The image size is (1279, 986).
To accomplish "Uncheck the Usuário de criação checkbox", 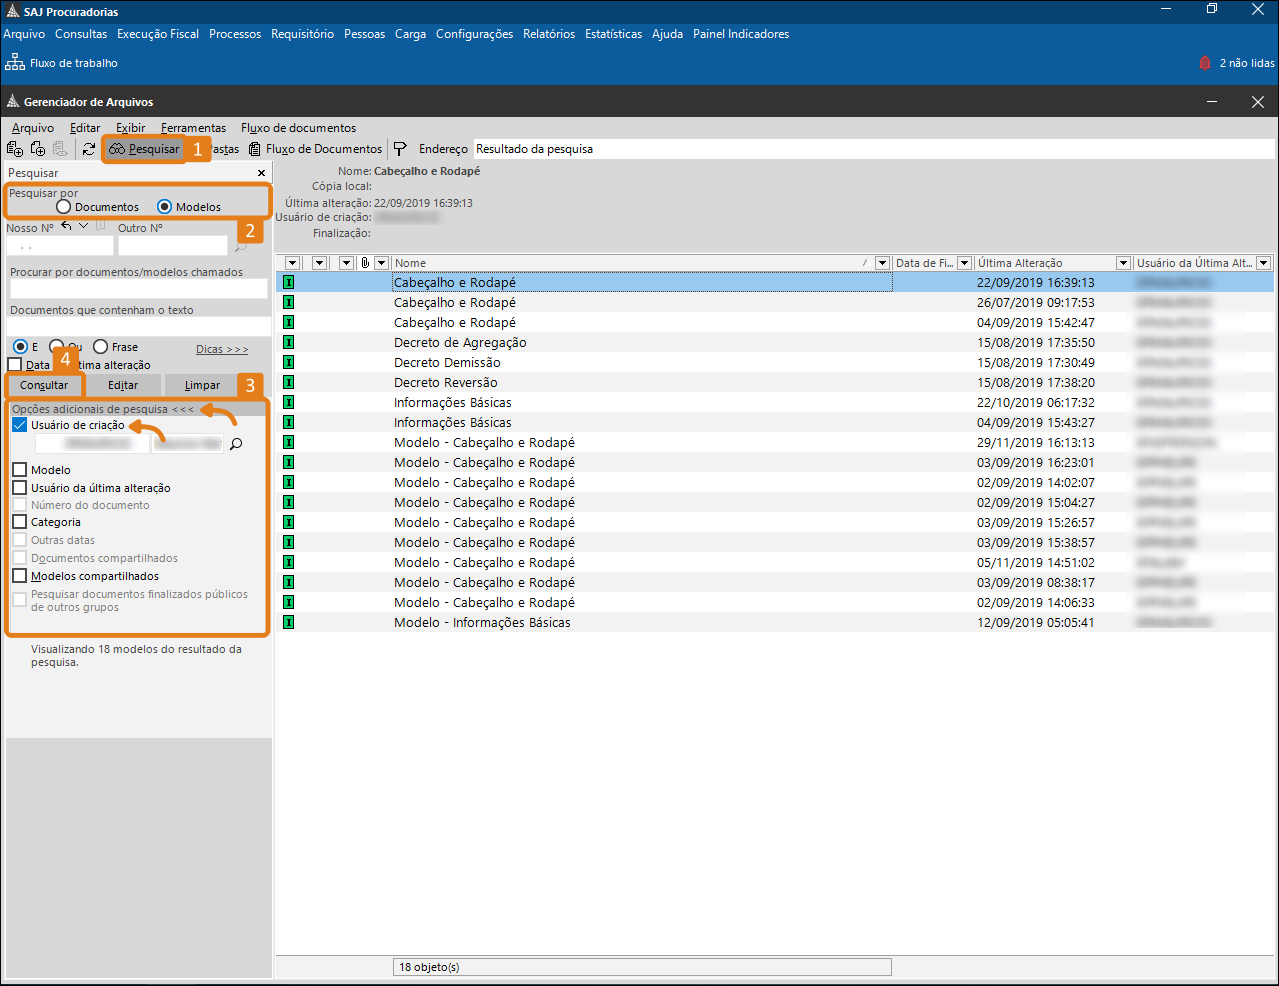I will click(x=20, y=425).
